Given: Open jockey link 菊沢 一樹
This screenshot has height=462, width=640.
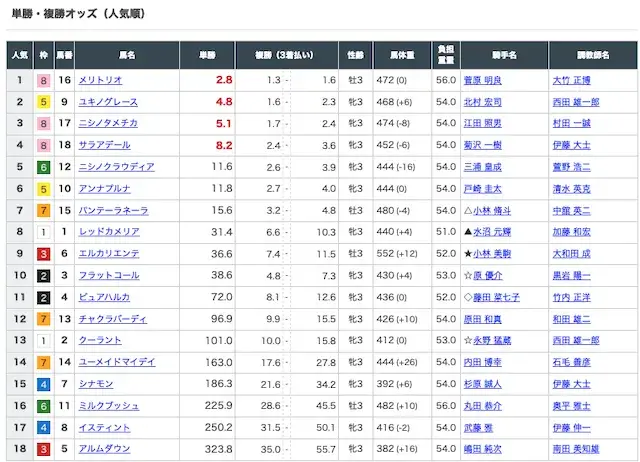Looking at the screenshot, I should click(482, 145).
